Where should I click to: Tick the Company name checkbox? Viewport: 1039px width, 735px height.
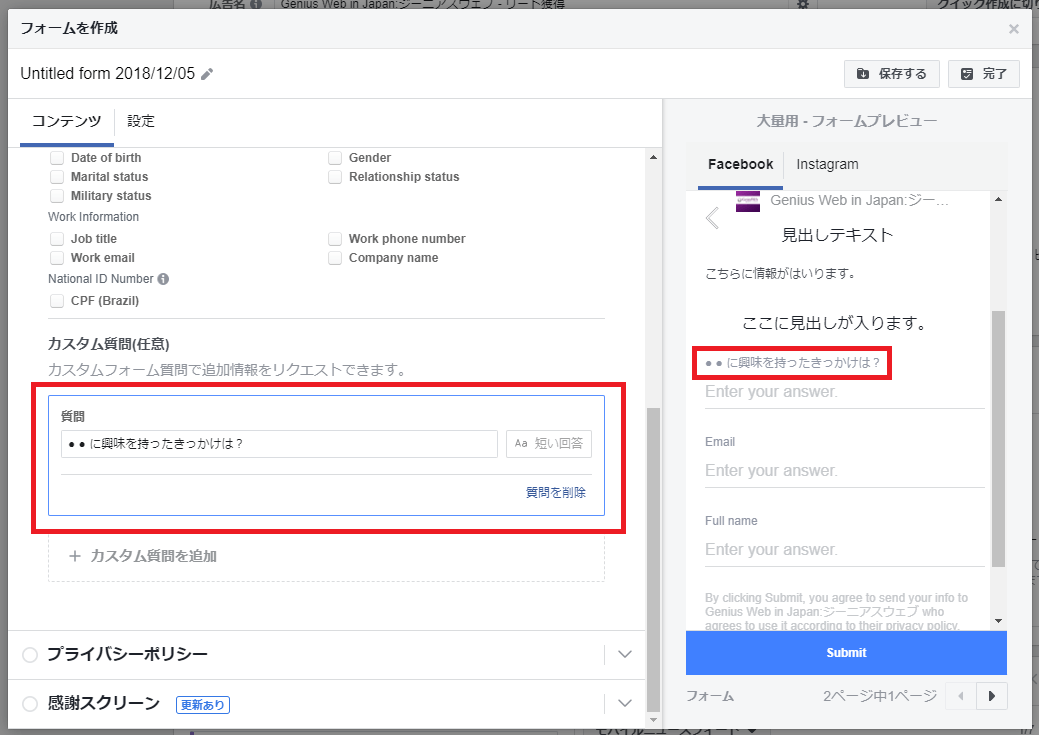pyautogui.click(x=335, y=258)
